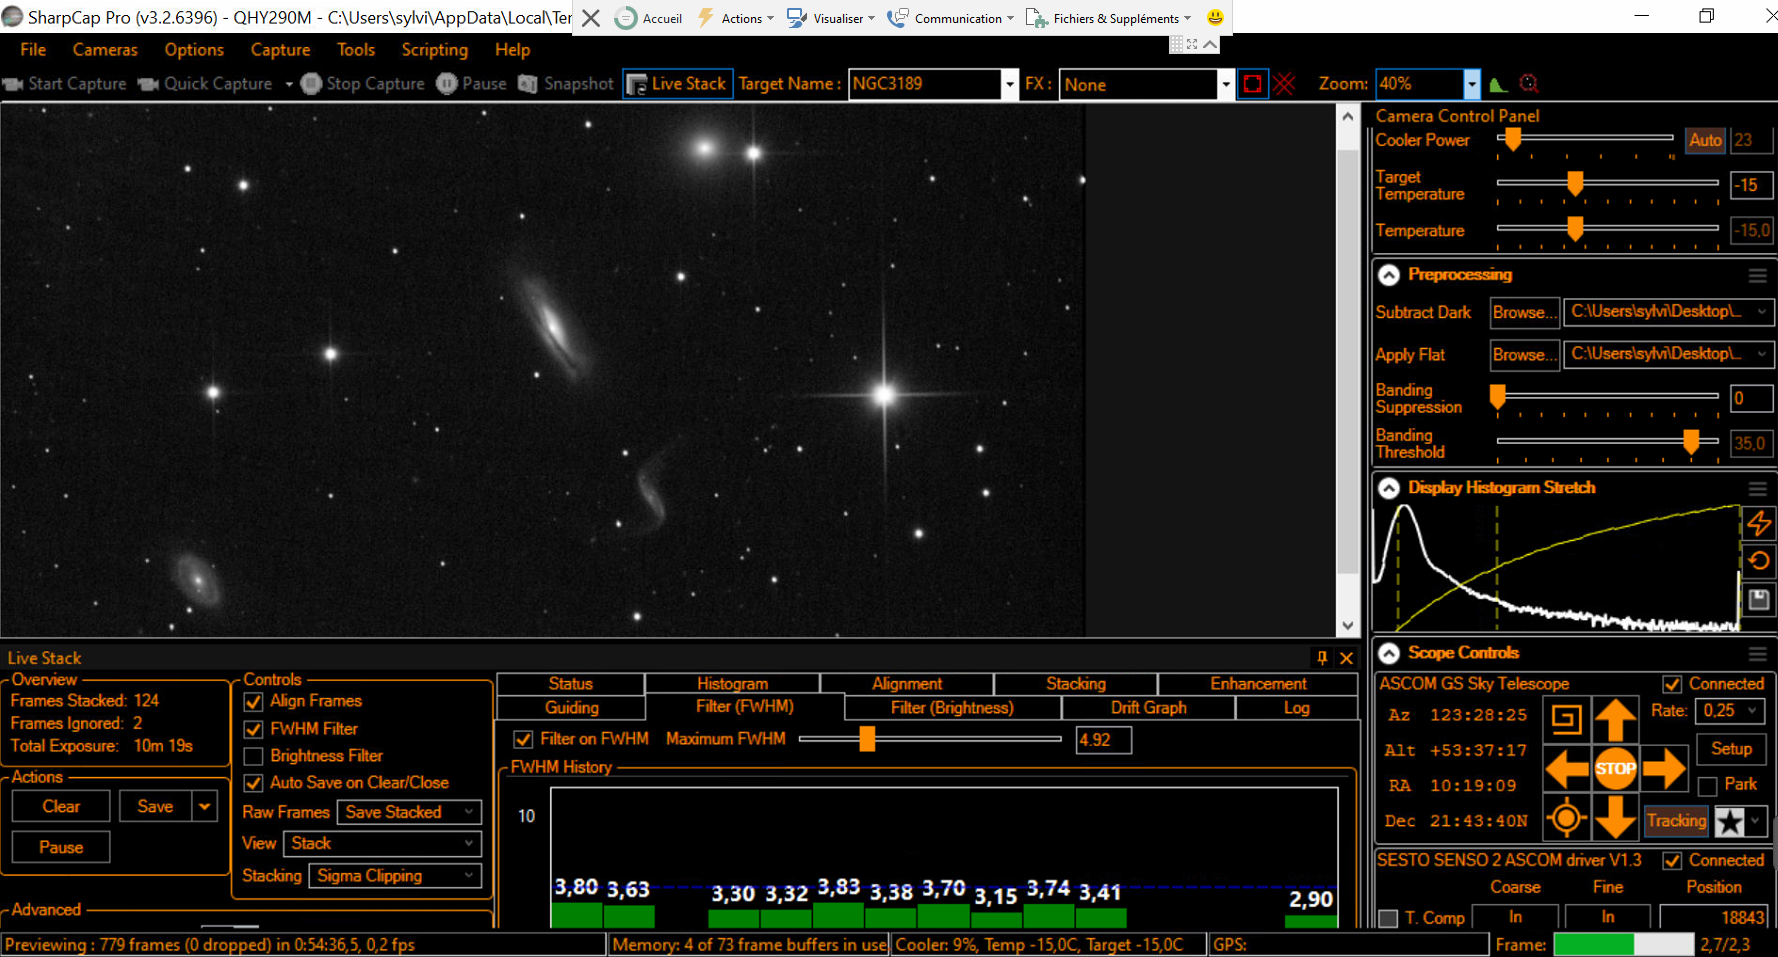Uncheck the FWHM Filter checkbox
Image resolution: width=1778 pixels, height=957 pixels.
pos(254,729)
